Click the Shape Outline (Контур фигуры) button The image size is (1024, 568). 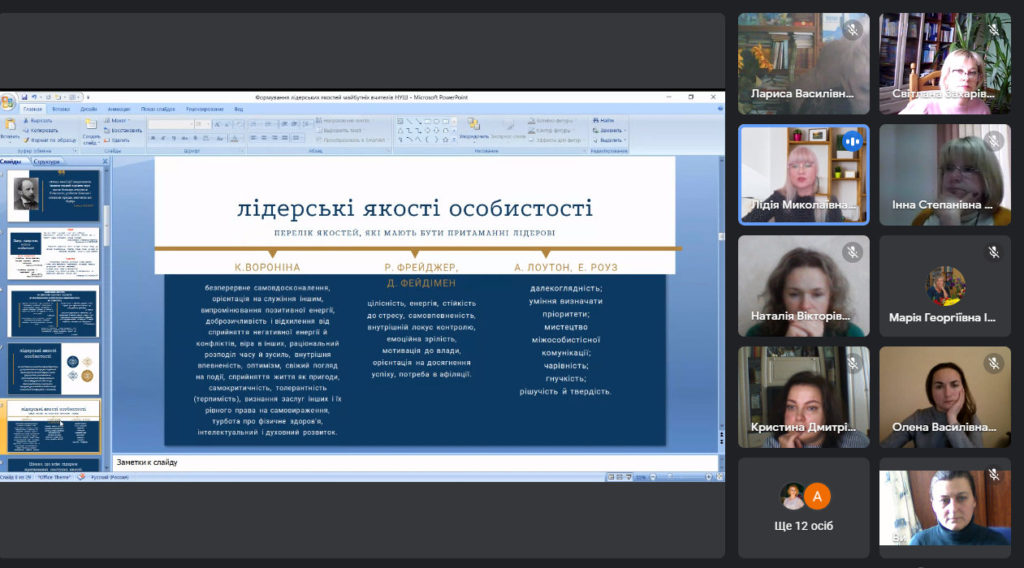[x=553, y=130]
